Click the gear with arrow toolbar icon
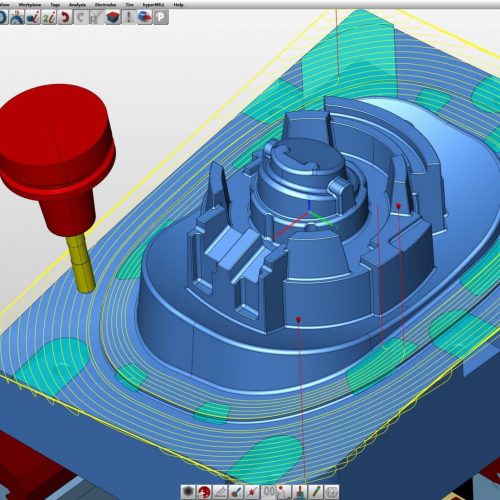The height and width of the screenshot is (500, 500). 17,17
